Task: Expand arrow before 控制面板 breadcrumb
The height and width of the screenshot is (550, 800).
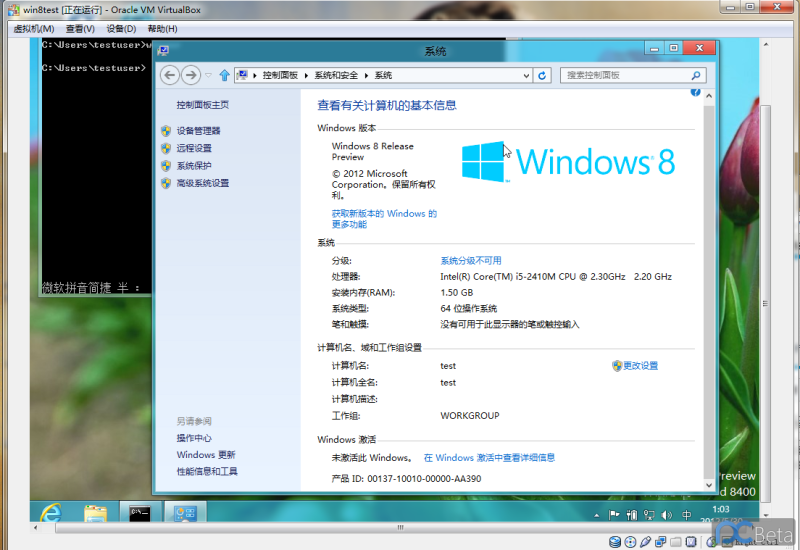Action: pos(255,76)
